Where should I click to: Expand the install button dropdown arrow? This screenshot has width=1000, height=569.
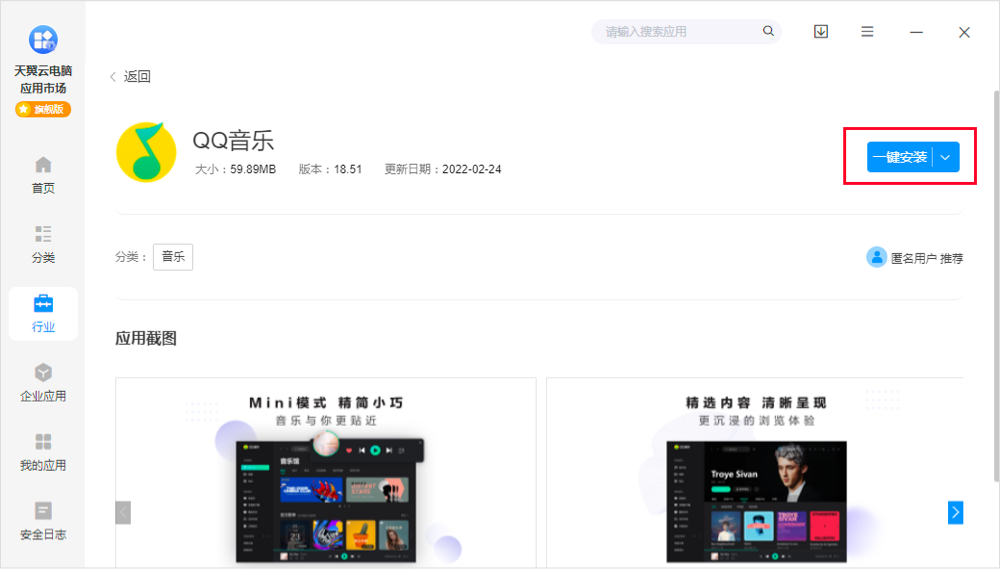pos(946,157)
